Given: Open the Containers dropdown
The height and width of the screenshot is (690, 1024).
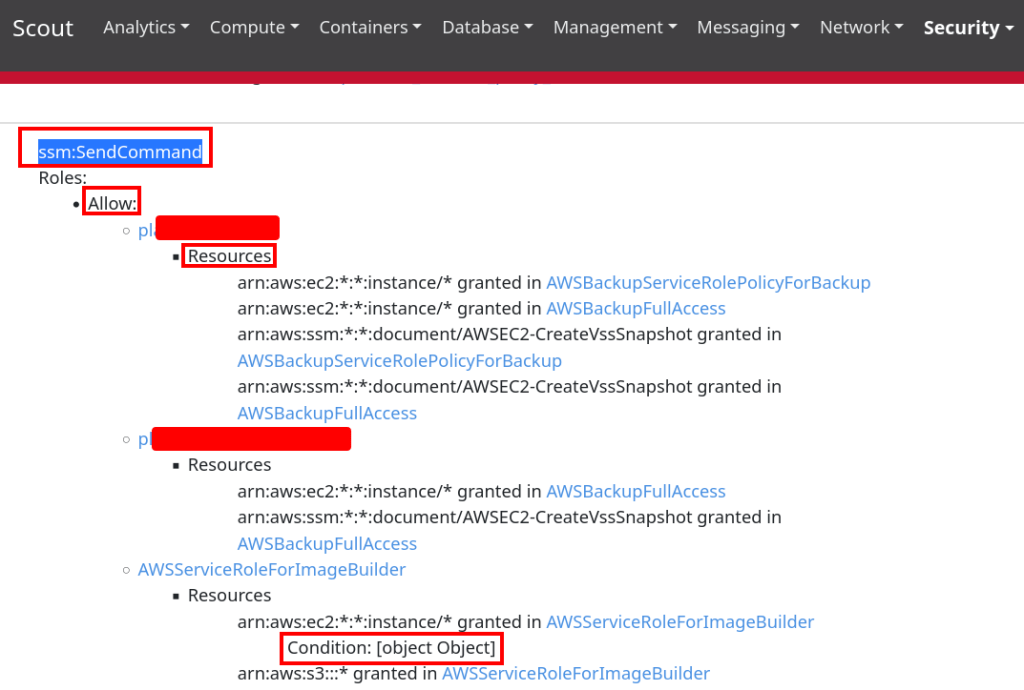Looking at the screenshot, I should pyautogui.click(x=370, y=28).
